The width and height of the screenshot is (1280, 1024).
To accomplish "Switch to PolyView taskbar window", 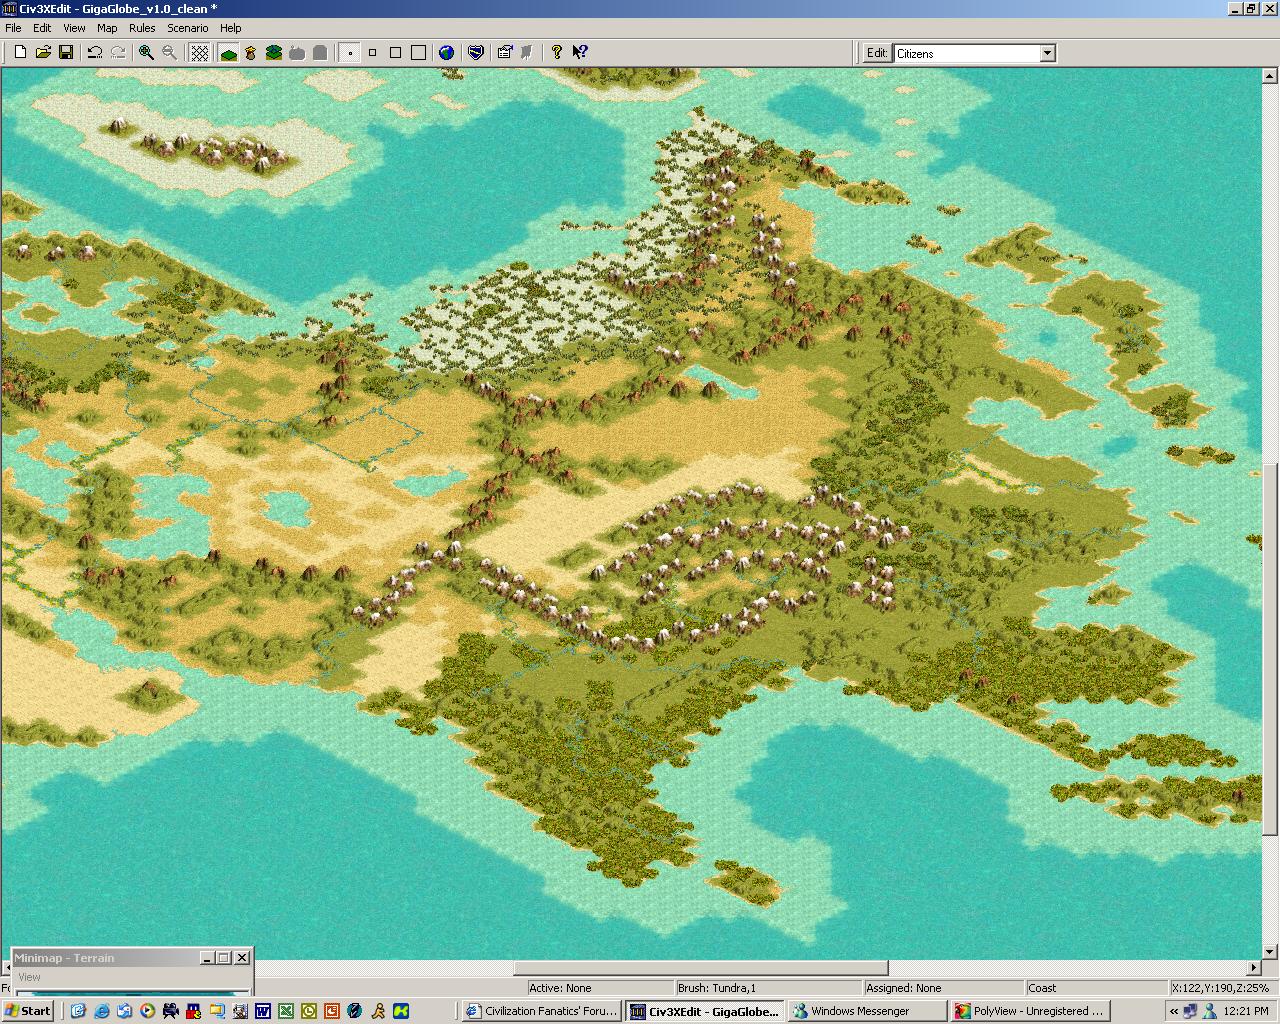I will coord(1030,1011).
